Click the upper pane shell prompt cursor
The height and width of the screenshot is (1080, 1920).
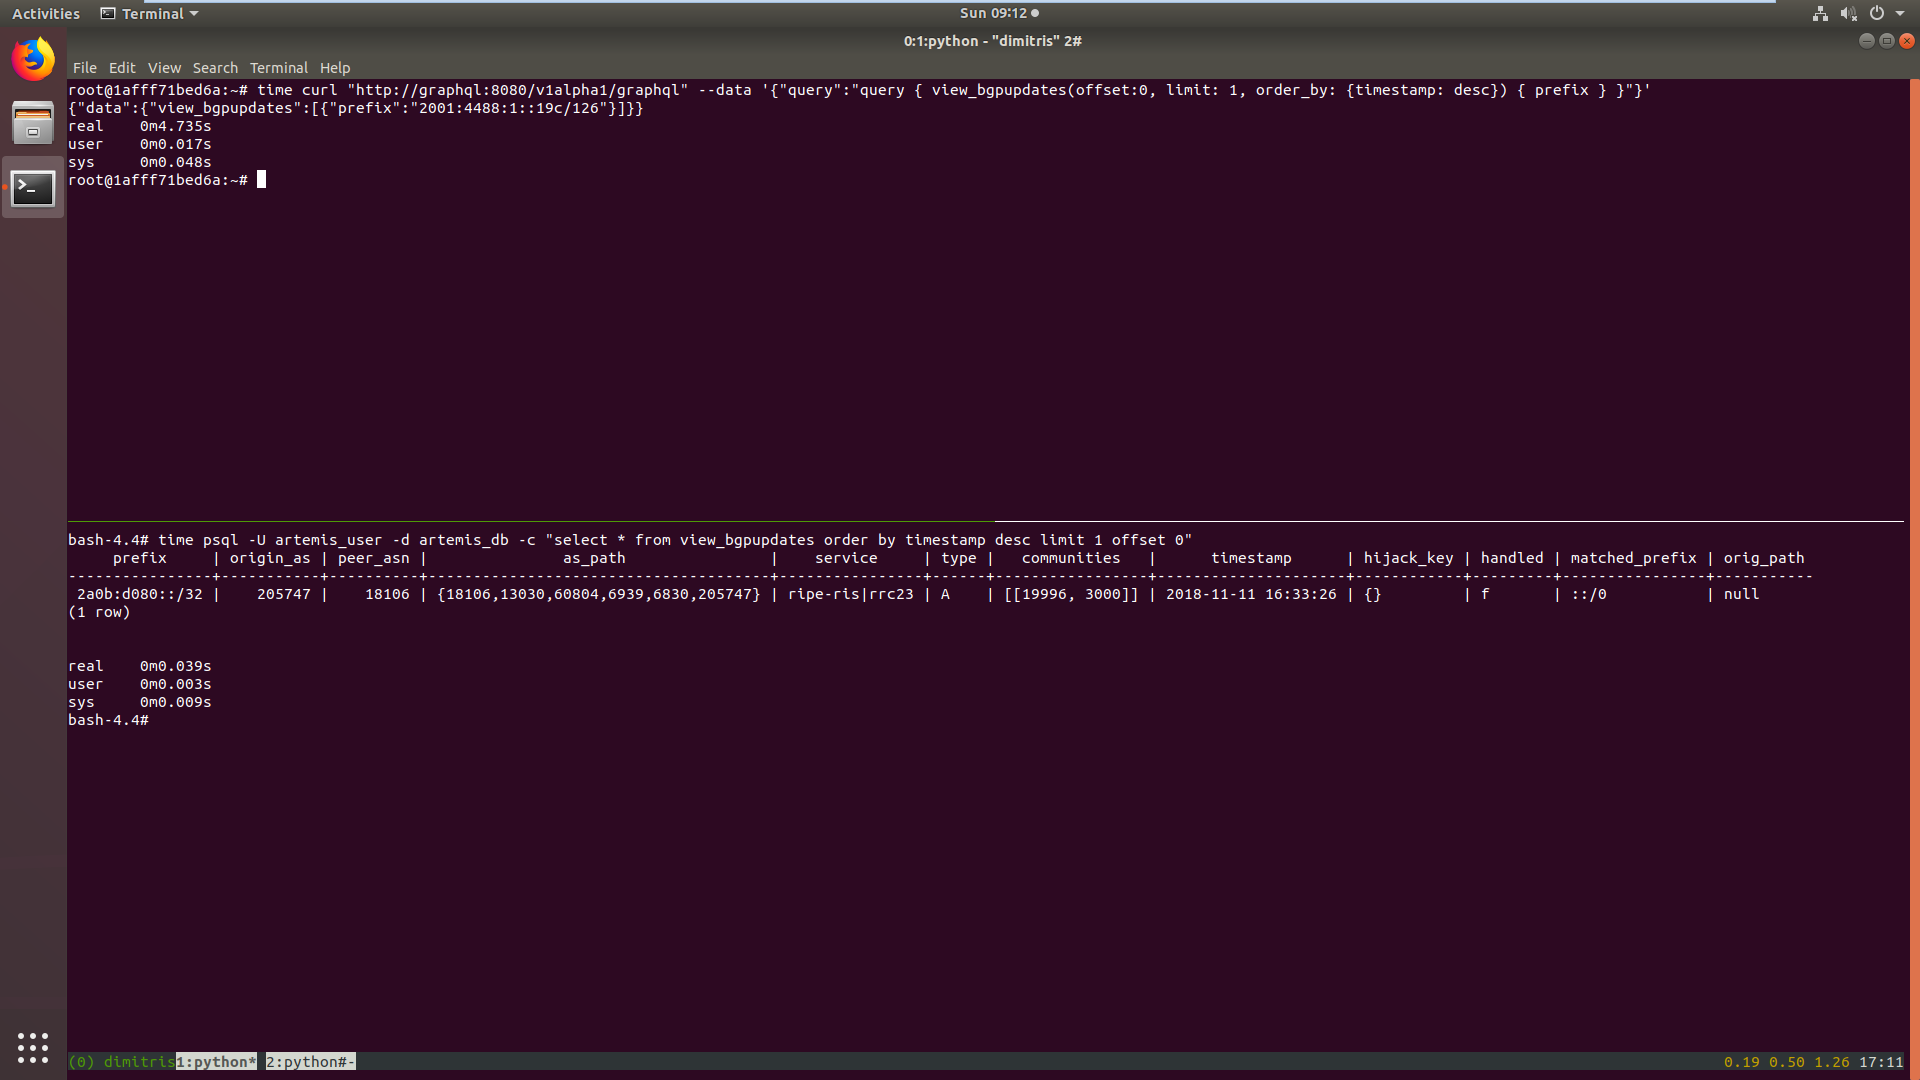261,180
